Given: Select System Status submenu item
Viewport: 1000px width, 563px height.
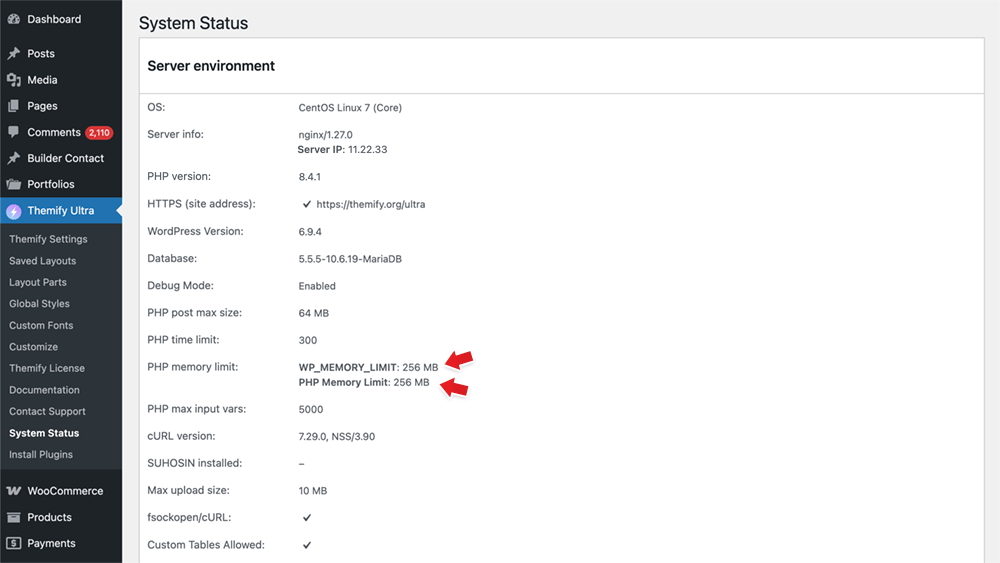Looking at the screenshot, I should 44,433.
